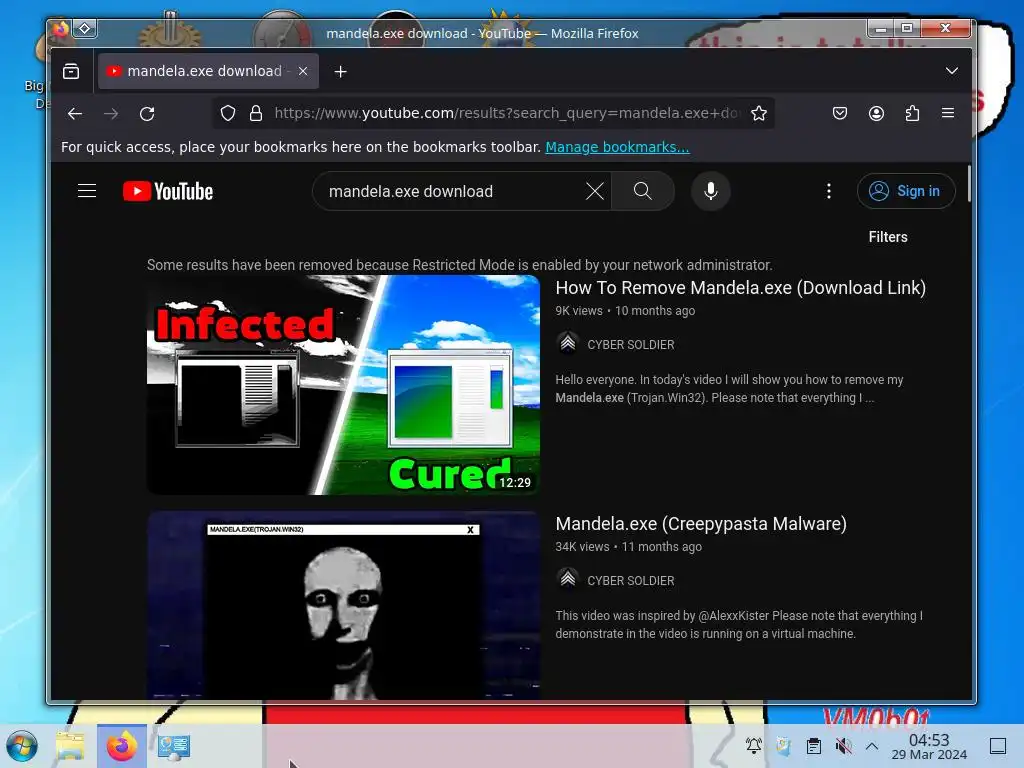This screenshot has height=768, width=1024.
Task: Open the Infected Cured video thumbnail
Action: tap(344, 385)
